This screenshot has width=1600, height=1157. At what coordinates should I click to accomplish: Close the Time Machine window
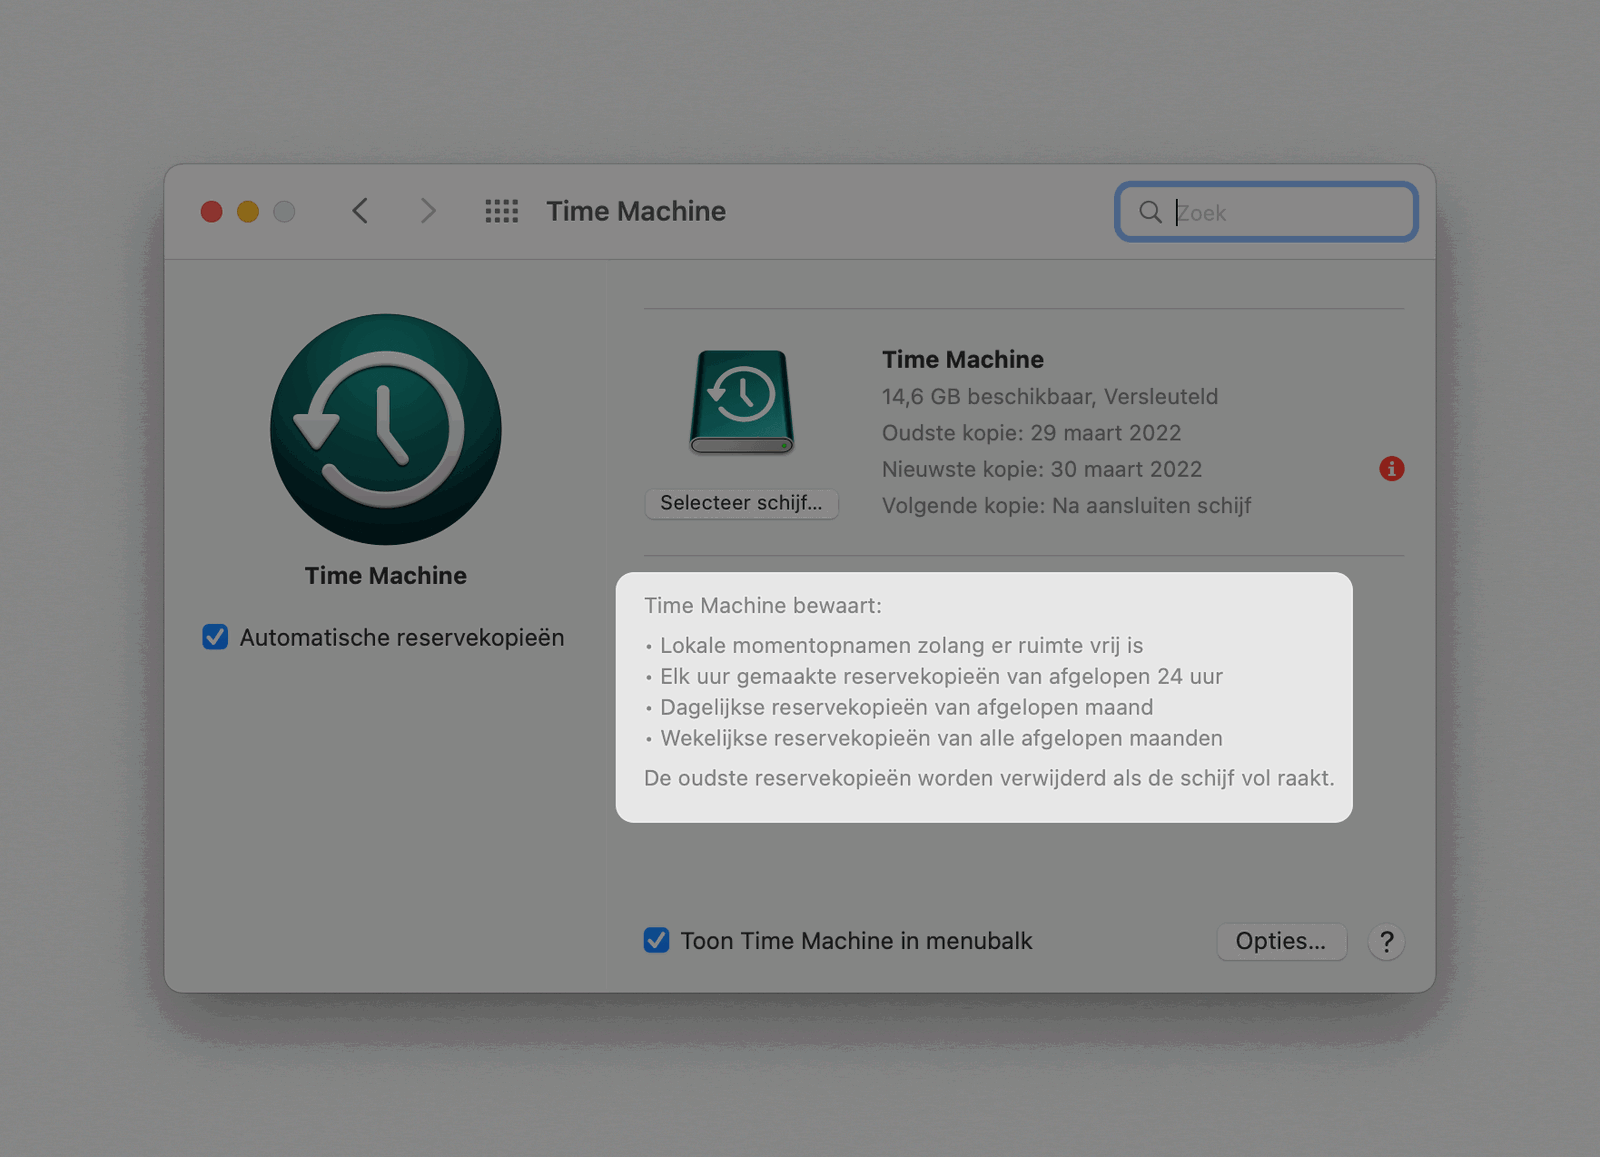[x=211, y=212]
